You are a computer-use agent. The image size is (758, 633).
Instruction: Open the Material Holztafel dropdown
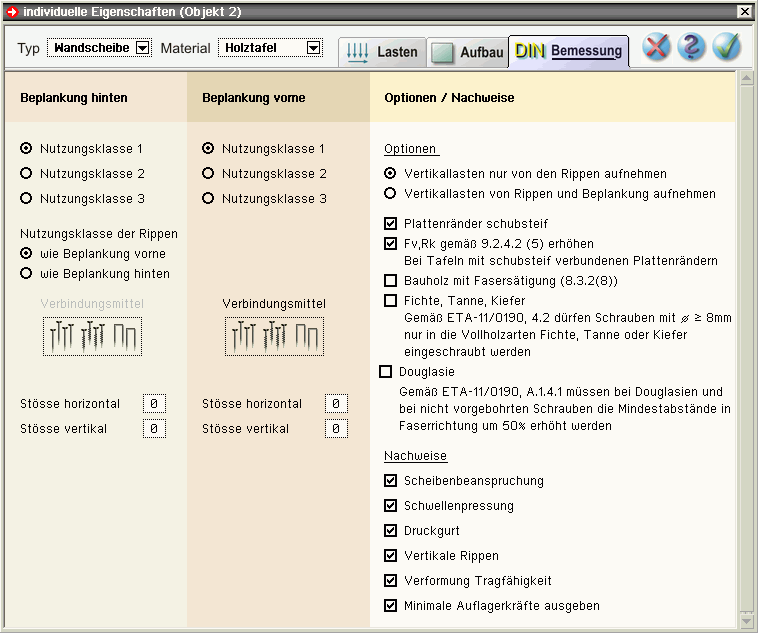[313, 48]
